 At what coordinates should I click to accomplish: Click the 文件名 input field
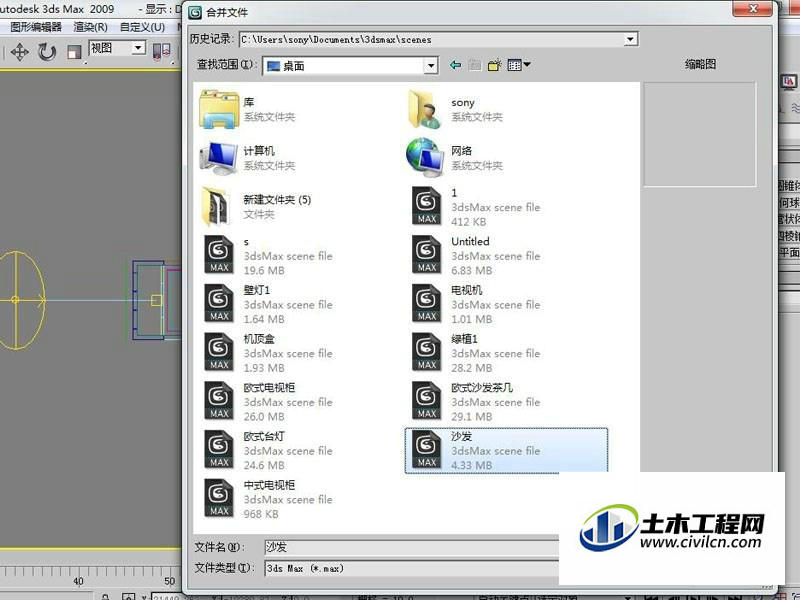pos(412,547)
